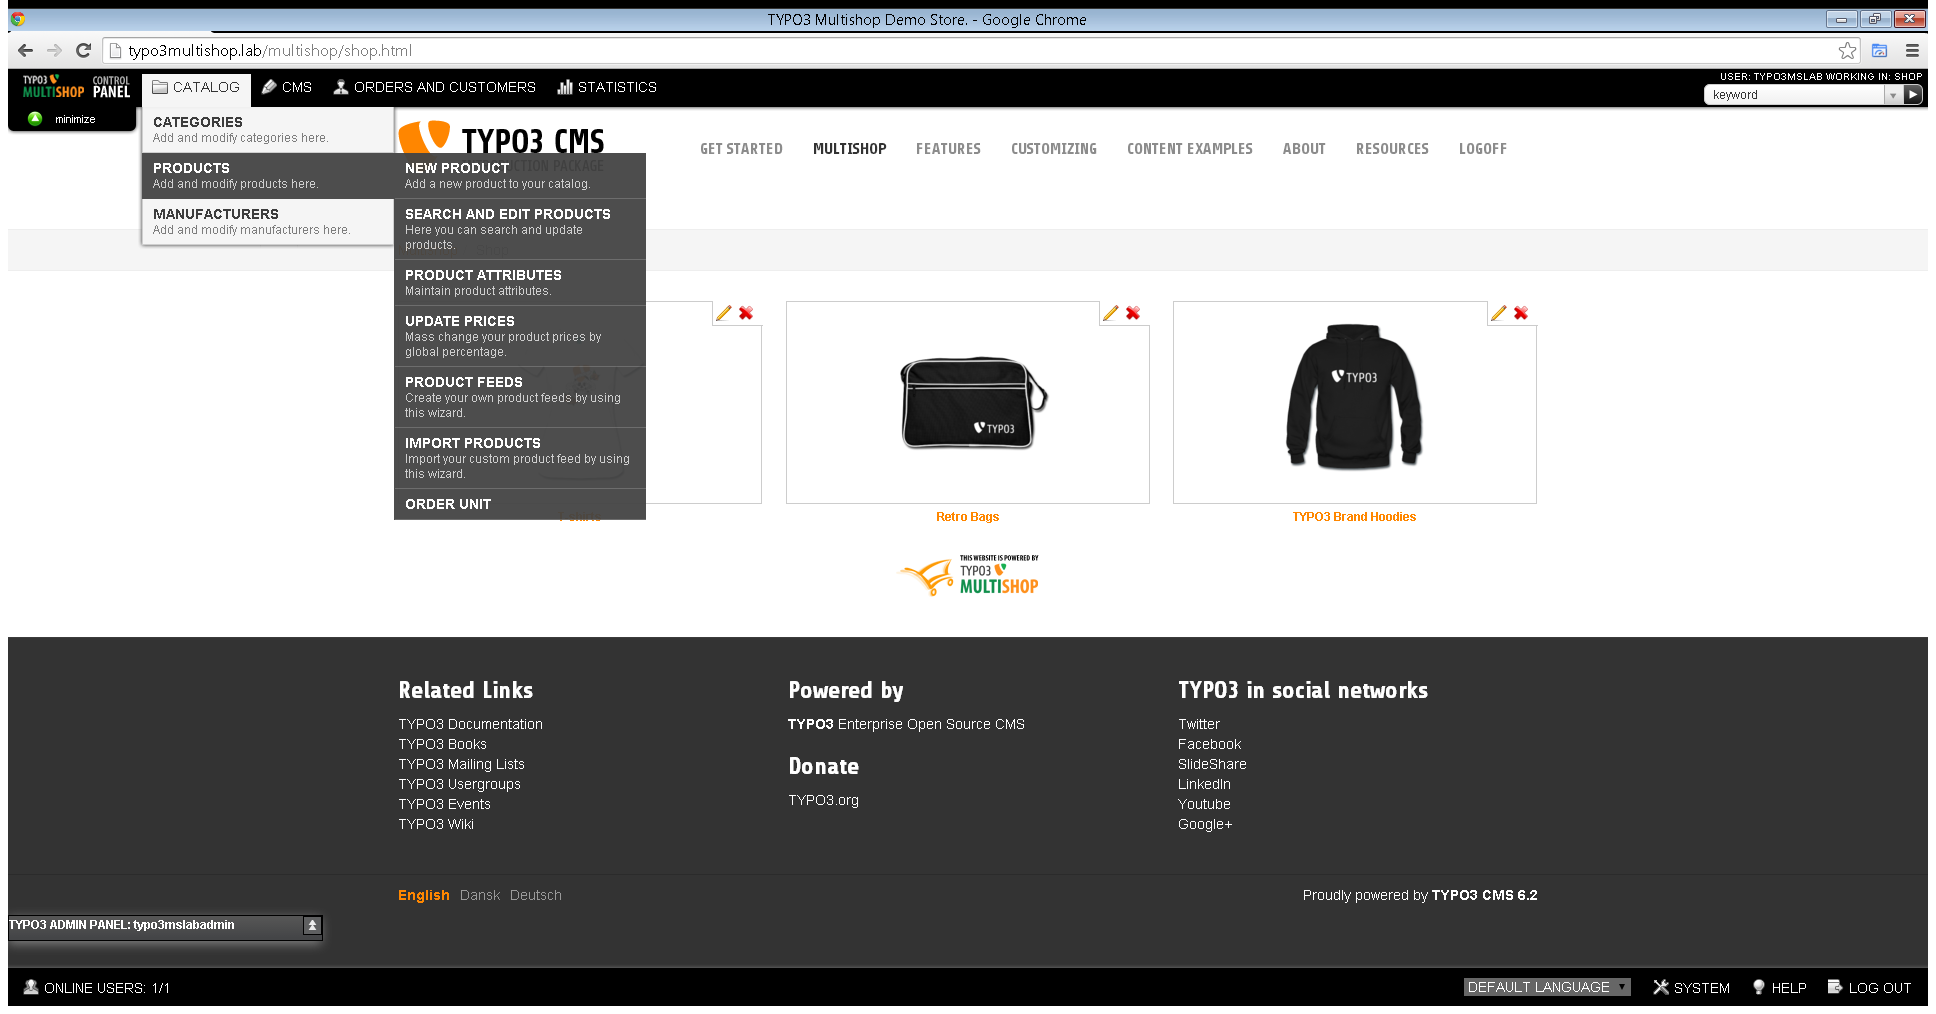Open Help via the lightbulb icon

[1758, 987]
